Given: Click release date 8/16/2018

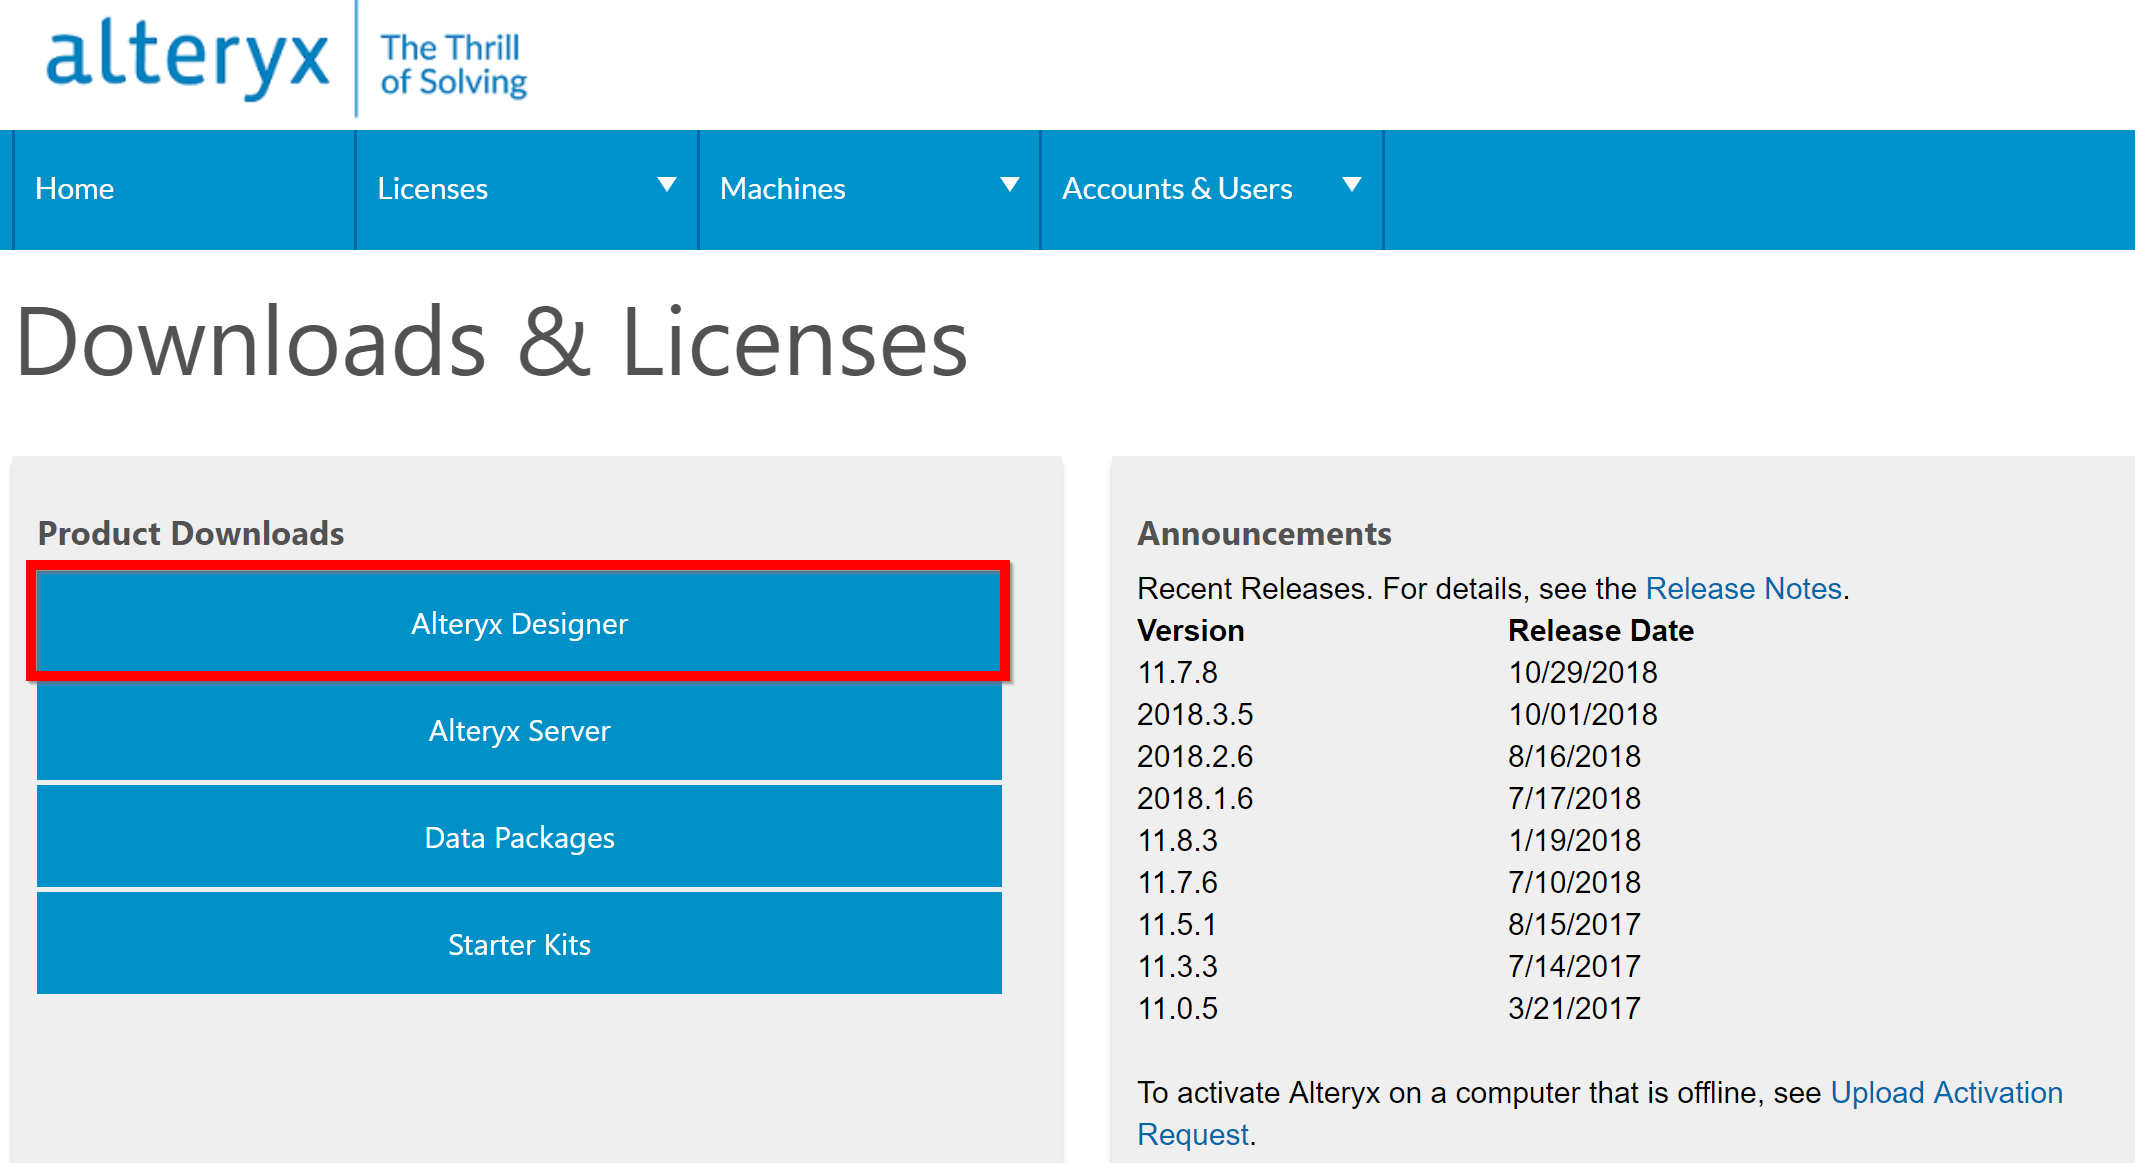Looking at the screenshot, I should (1574, 756).
